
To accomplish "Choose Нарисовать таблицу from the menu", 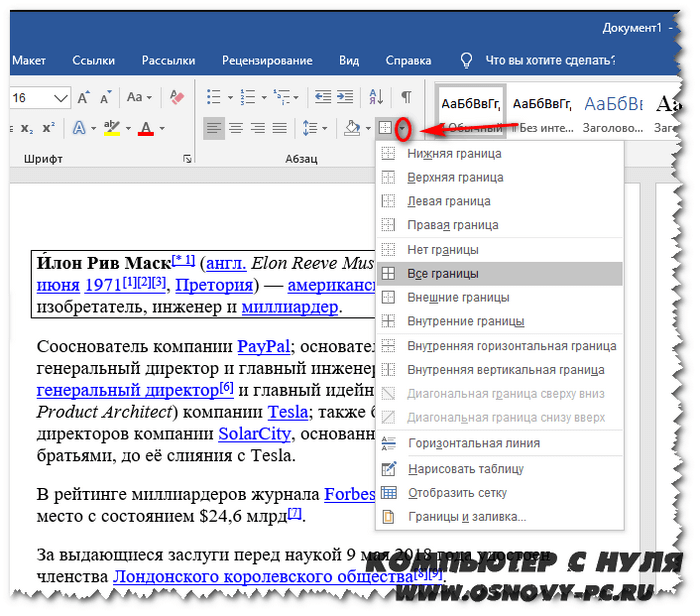I will click(x=500, y=469).
